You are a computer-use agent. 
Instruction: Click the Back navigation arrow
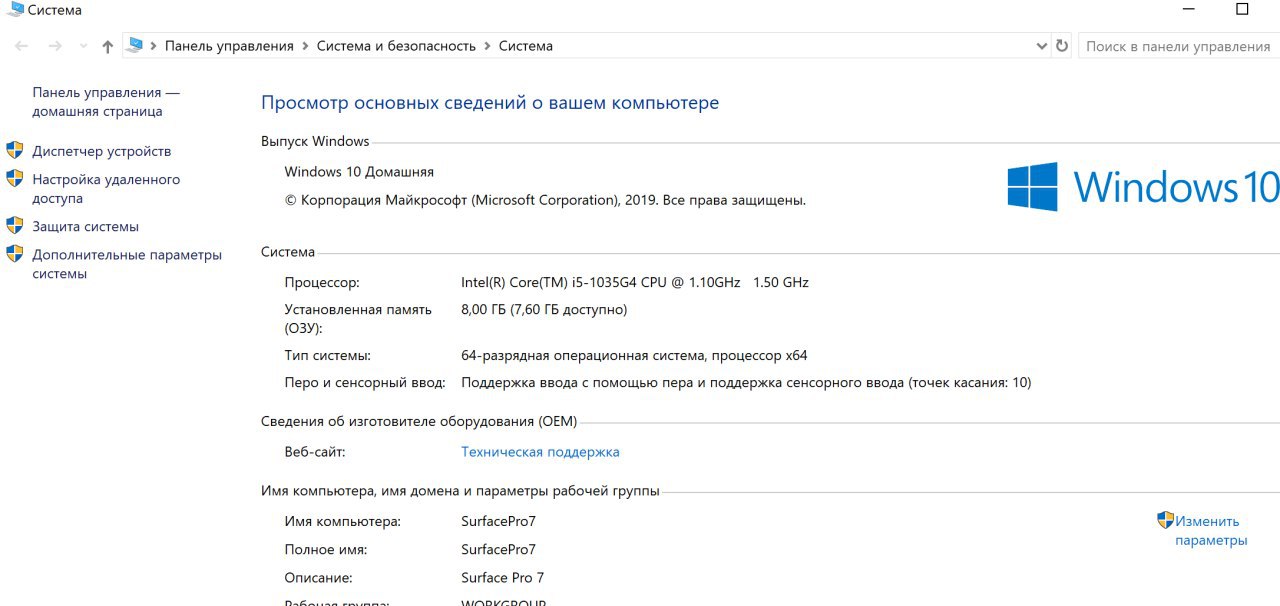[22, 46]
